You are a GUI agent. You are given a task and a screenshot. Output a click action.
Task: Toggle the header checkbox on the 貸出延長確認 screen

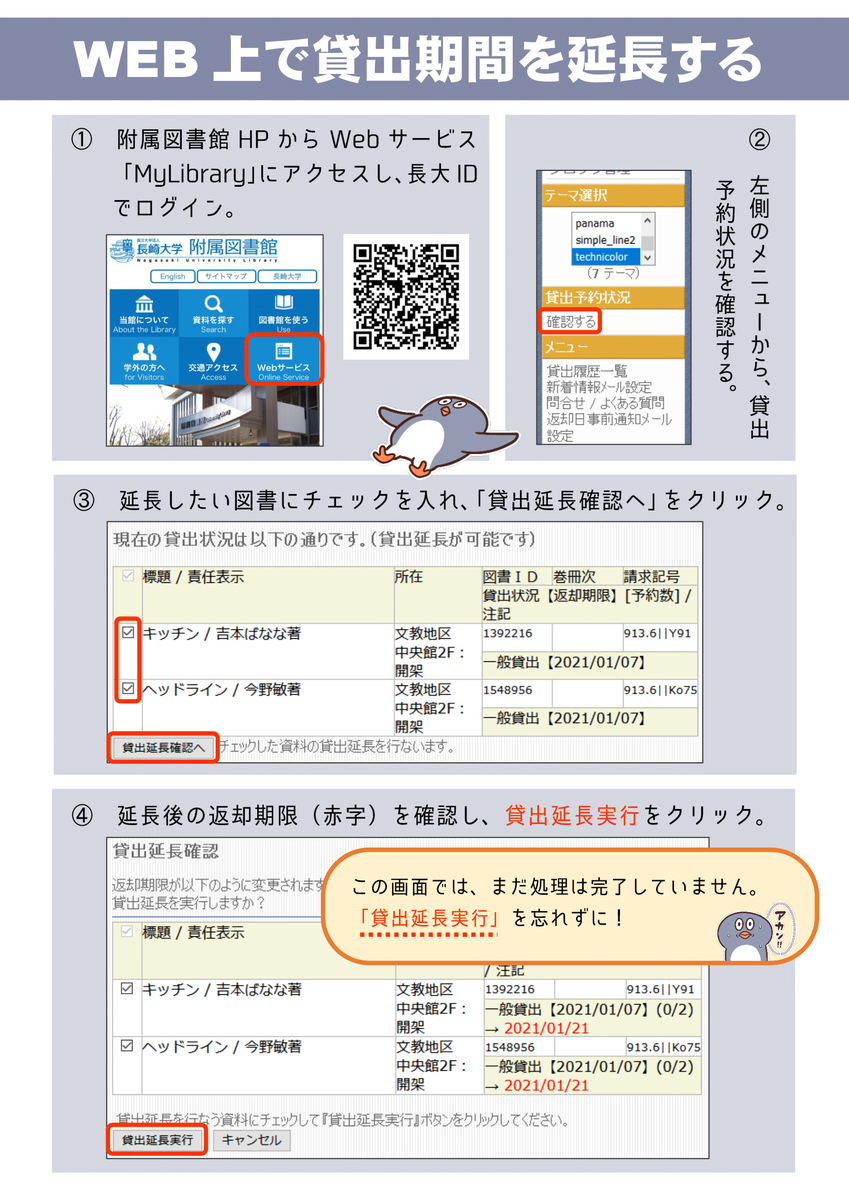127,932
